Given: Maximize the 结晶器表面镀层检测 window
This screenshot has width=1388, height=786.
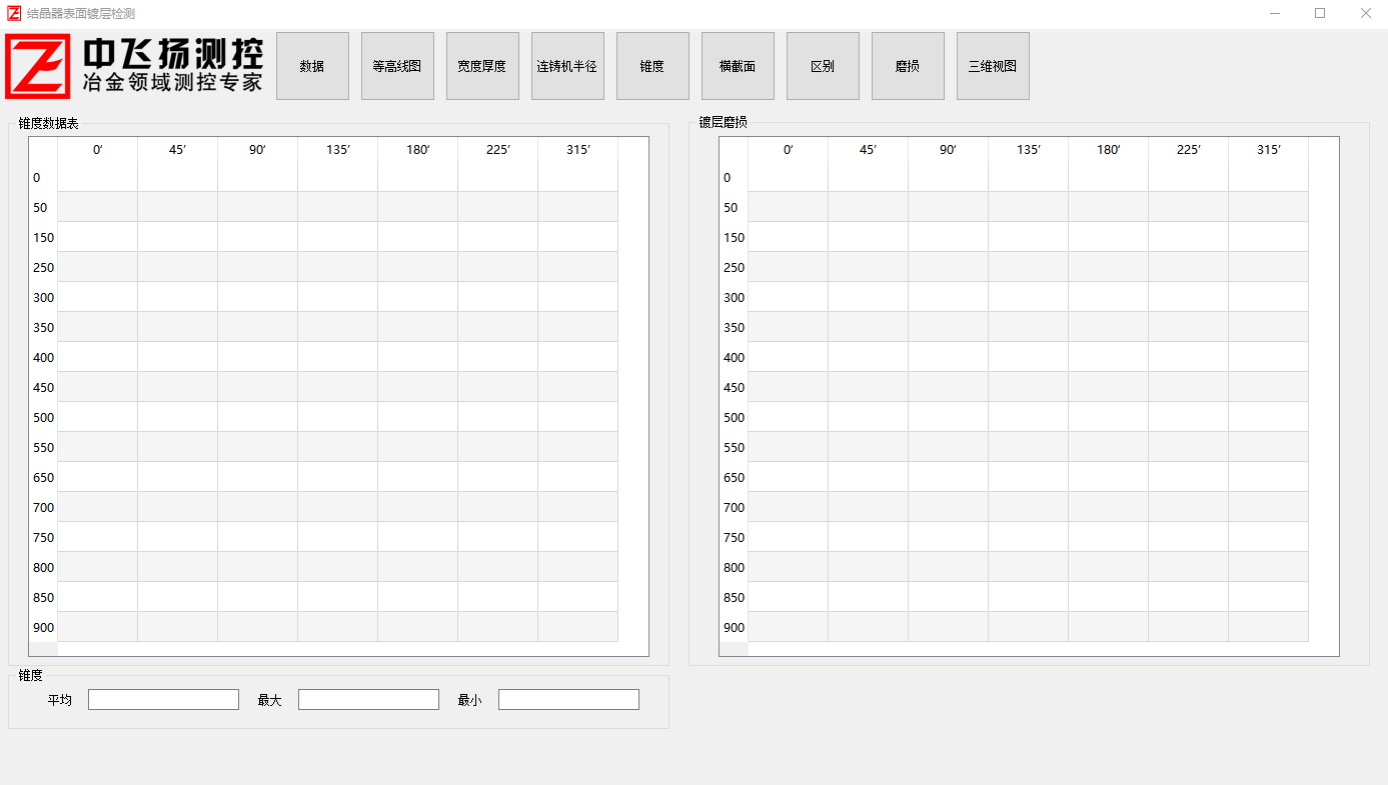Looking at the screenshot, I should pos(1320,14).
